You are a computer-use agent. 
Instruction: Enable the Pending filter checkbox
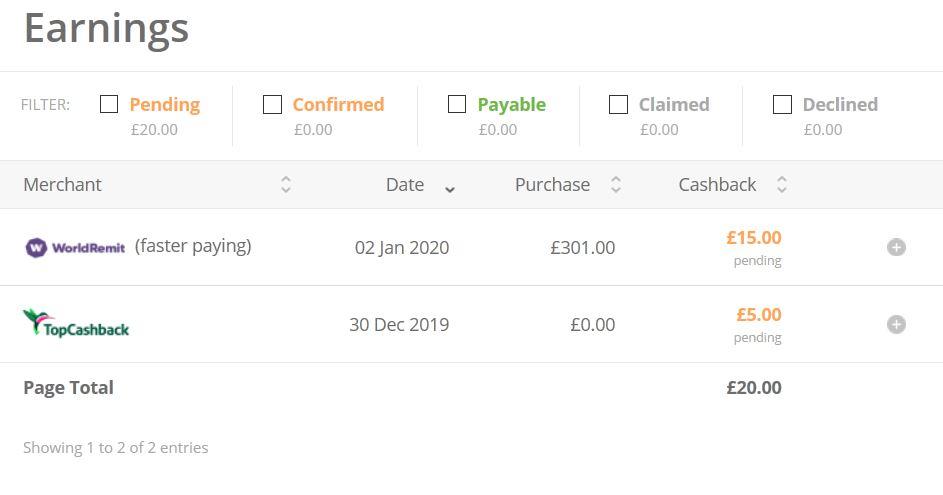tap(109, 104)
